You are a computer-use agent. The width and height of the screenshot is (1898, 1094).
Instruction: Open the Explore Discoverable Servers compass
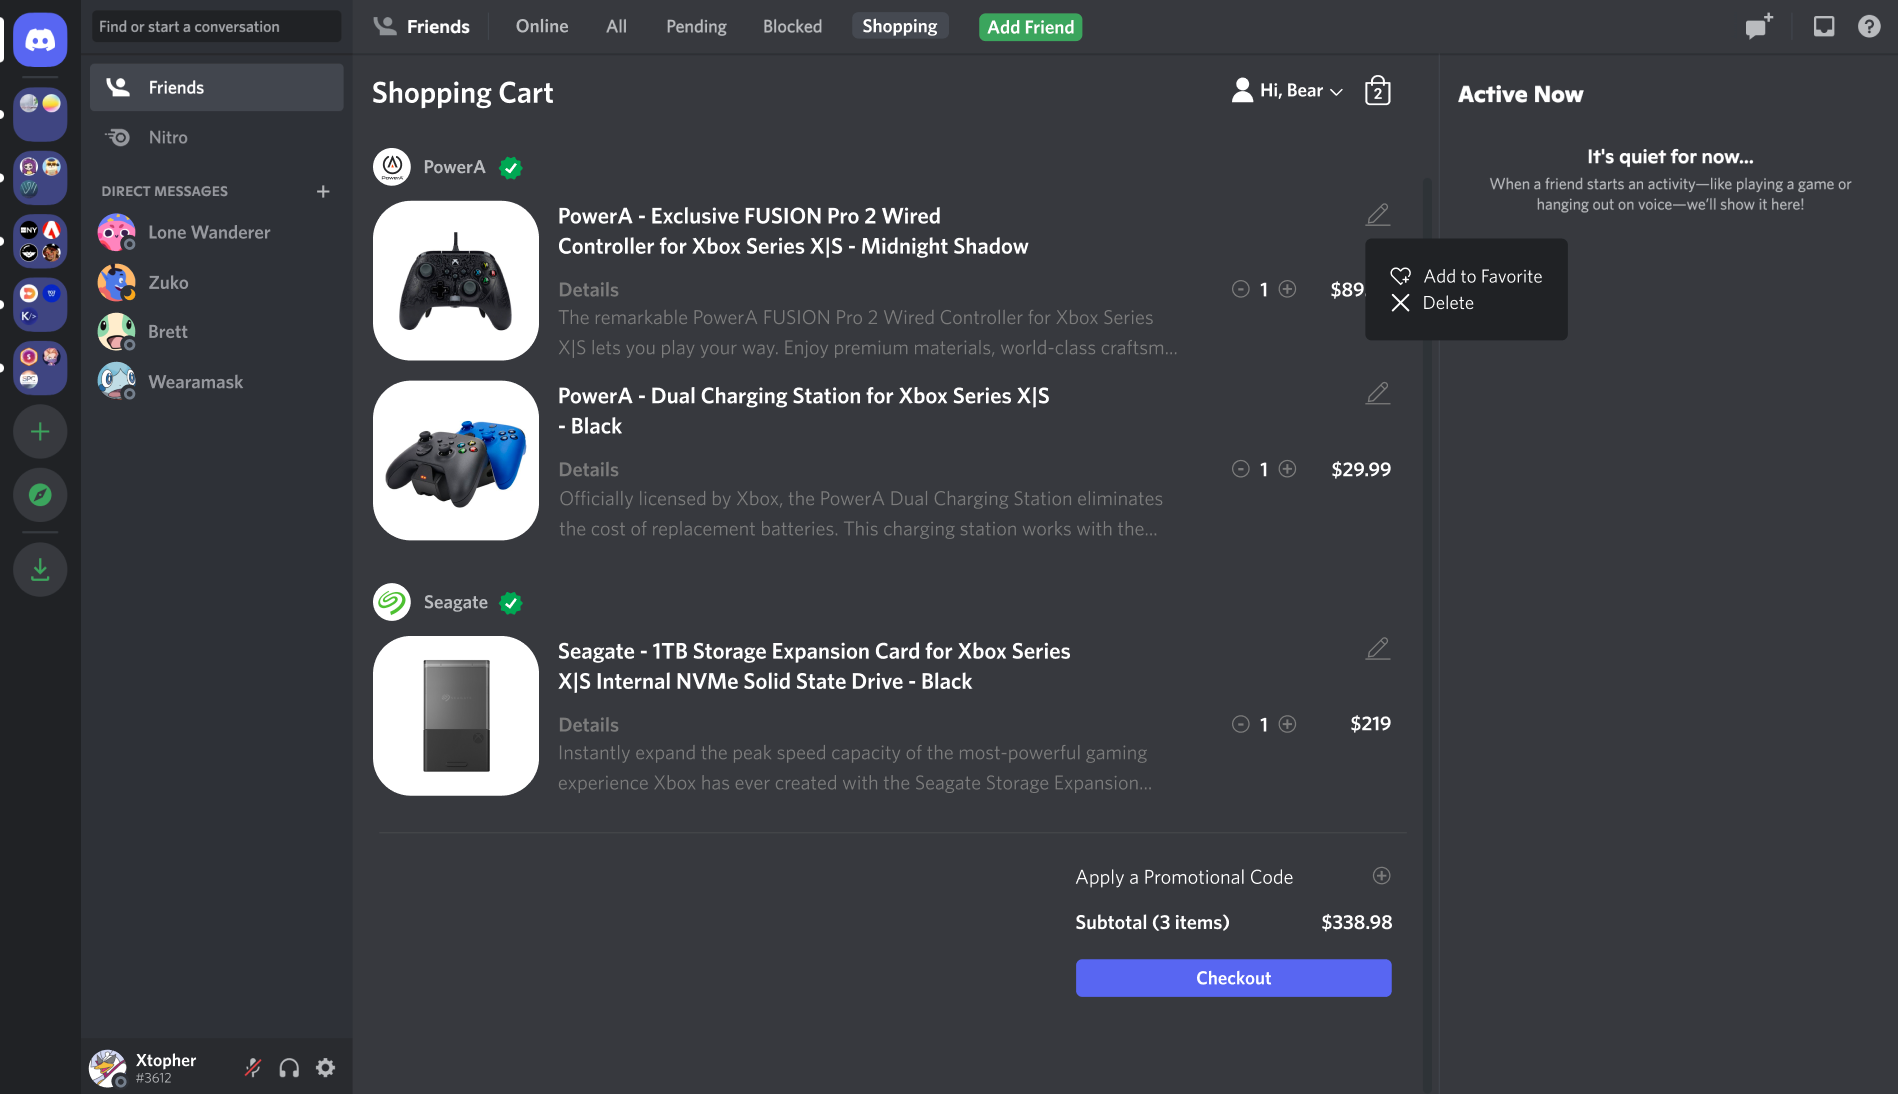coord(40,495)
